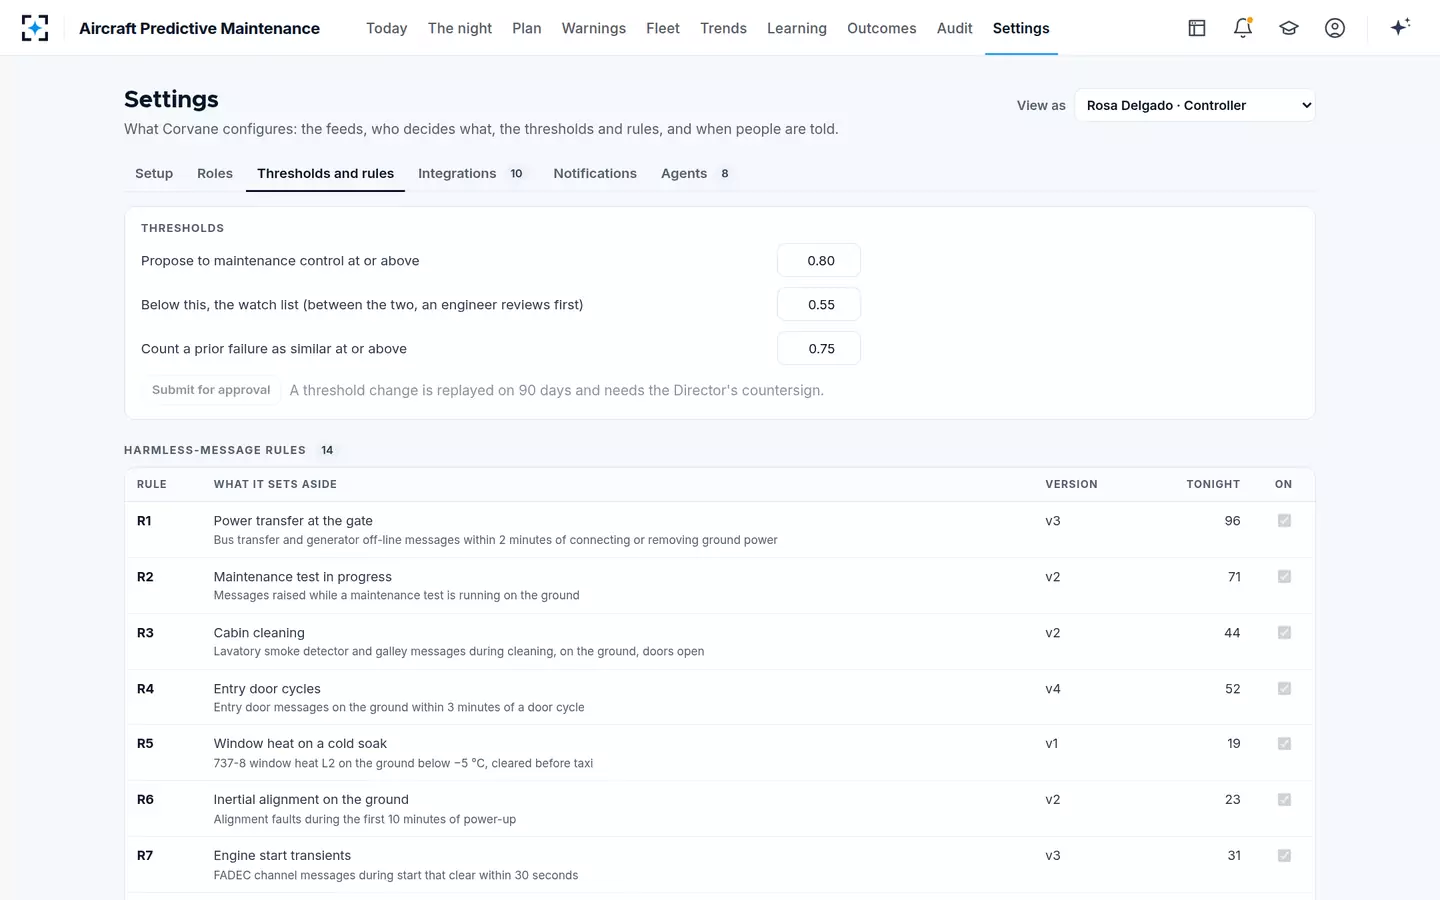Open the sparkle AI assistant icon
Screen dimensions: 1440x900
tap(1400, 27)
